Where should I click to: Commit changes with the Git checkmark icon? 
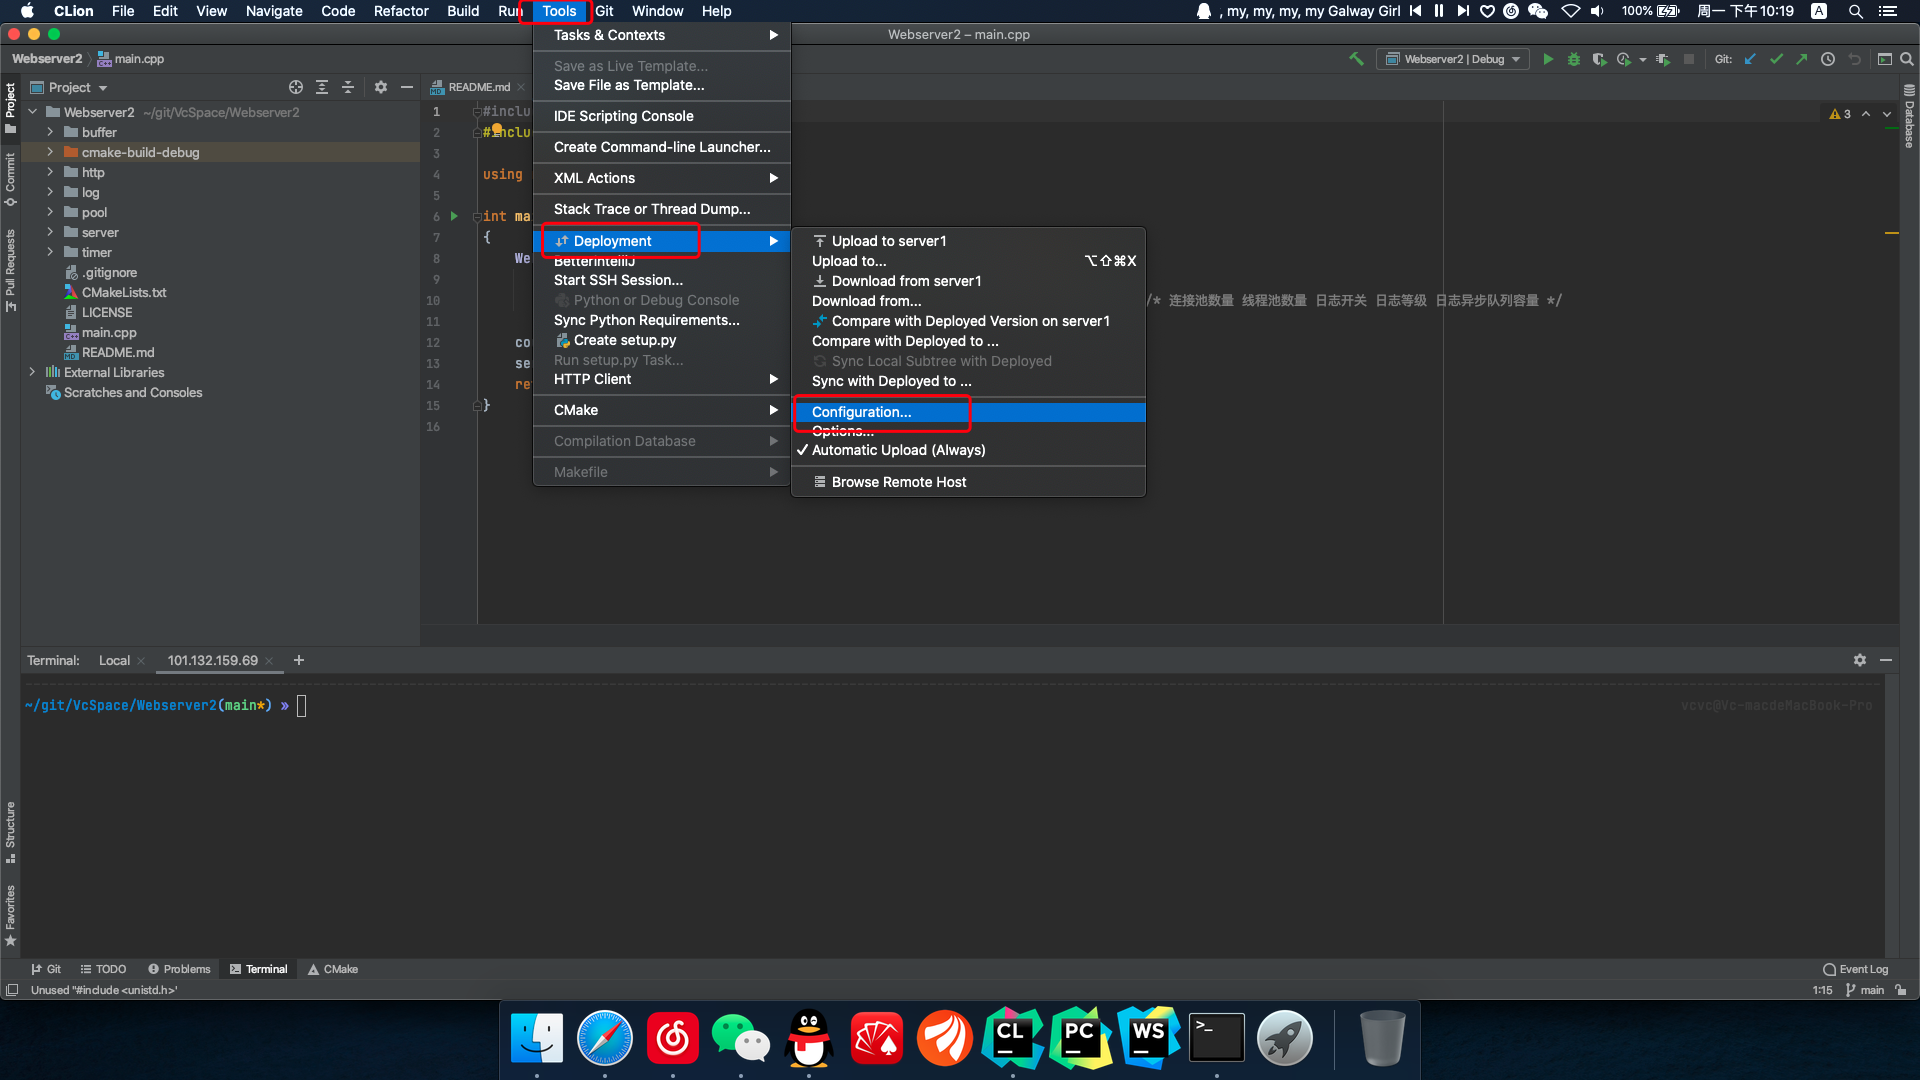point(1776,59)
